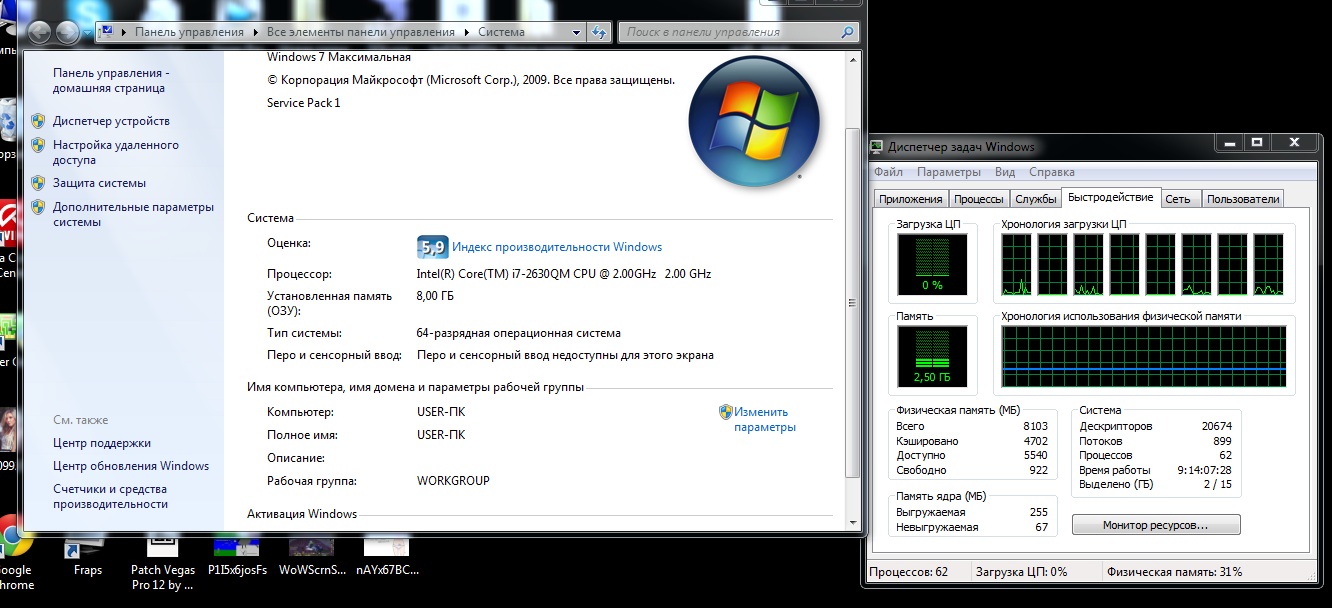1332x608 pixels.
Task: Click the 5,9 performance rating badge
Action: (432, 246)
